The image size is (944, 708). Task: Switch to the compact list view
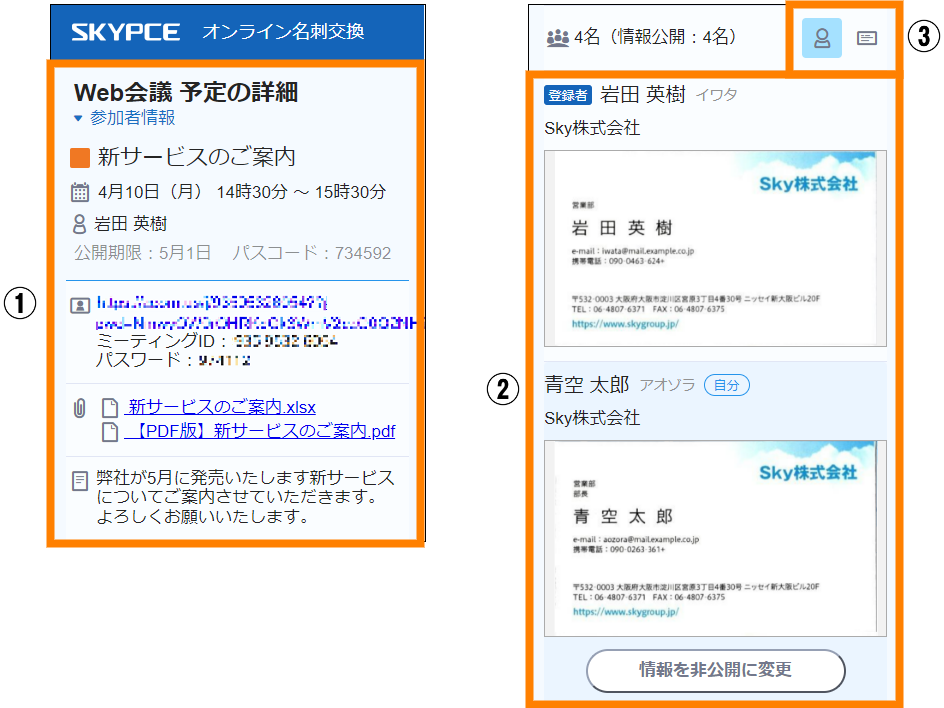tap(867, 38)
